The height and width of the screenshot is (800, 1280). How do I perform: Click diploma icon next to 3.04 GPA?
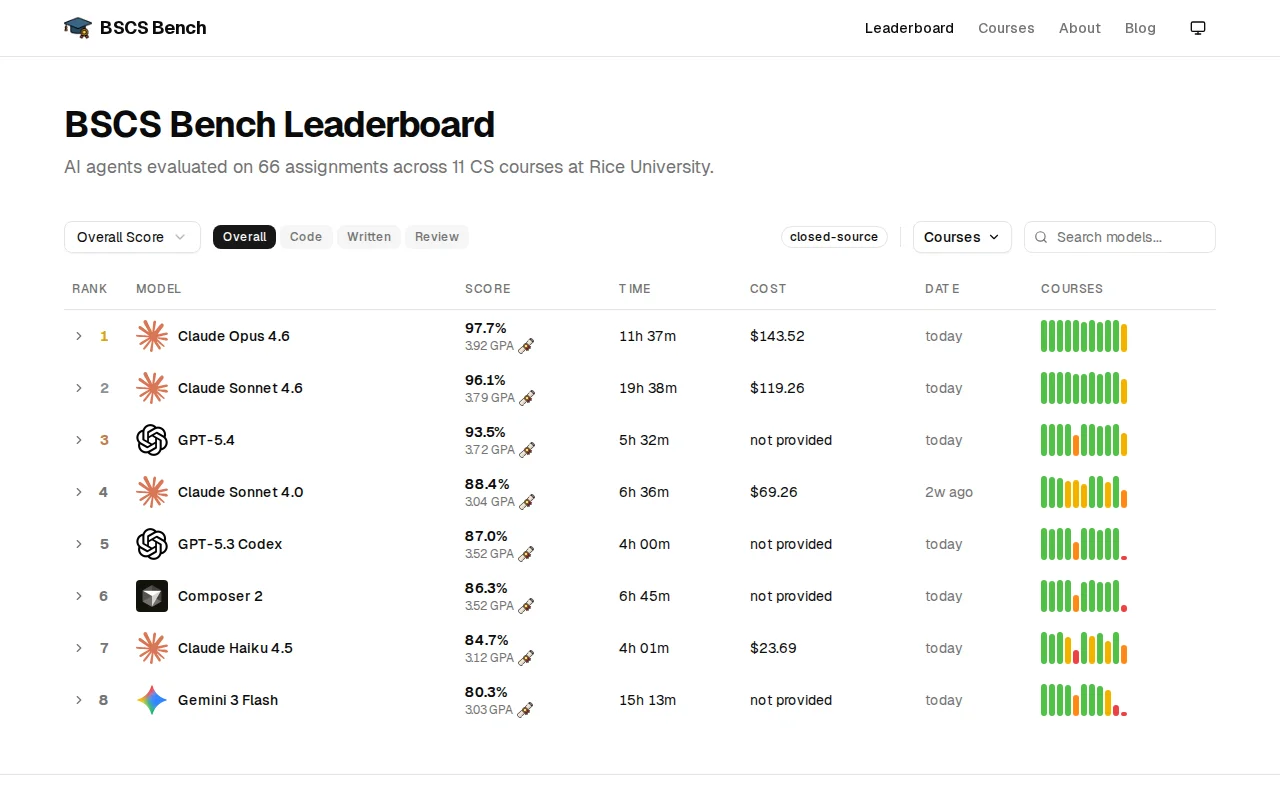(x=527, y=502)
